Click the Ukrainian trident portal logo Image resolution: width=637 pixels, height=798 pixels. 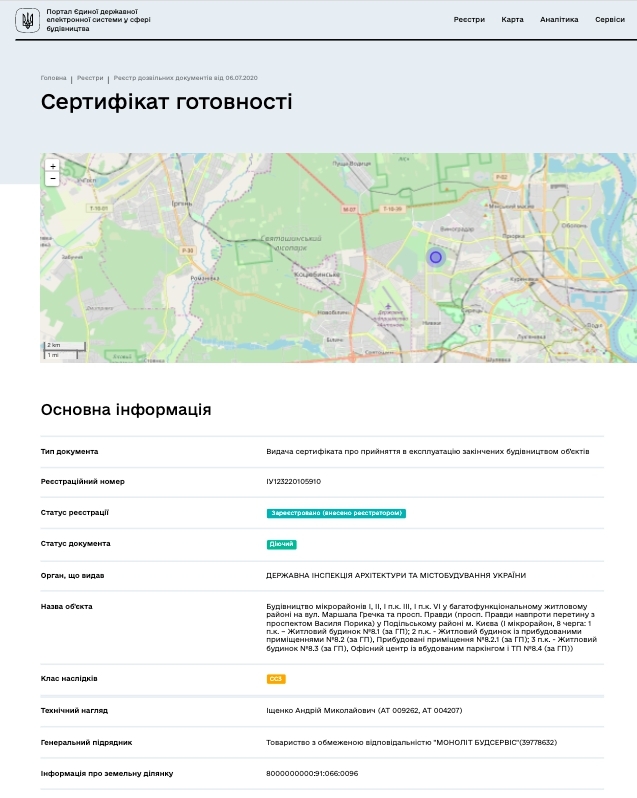point(27,20)
